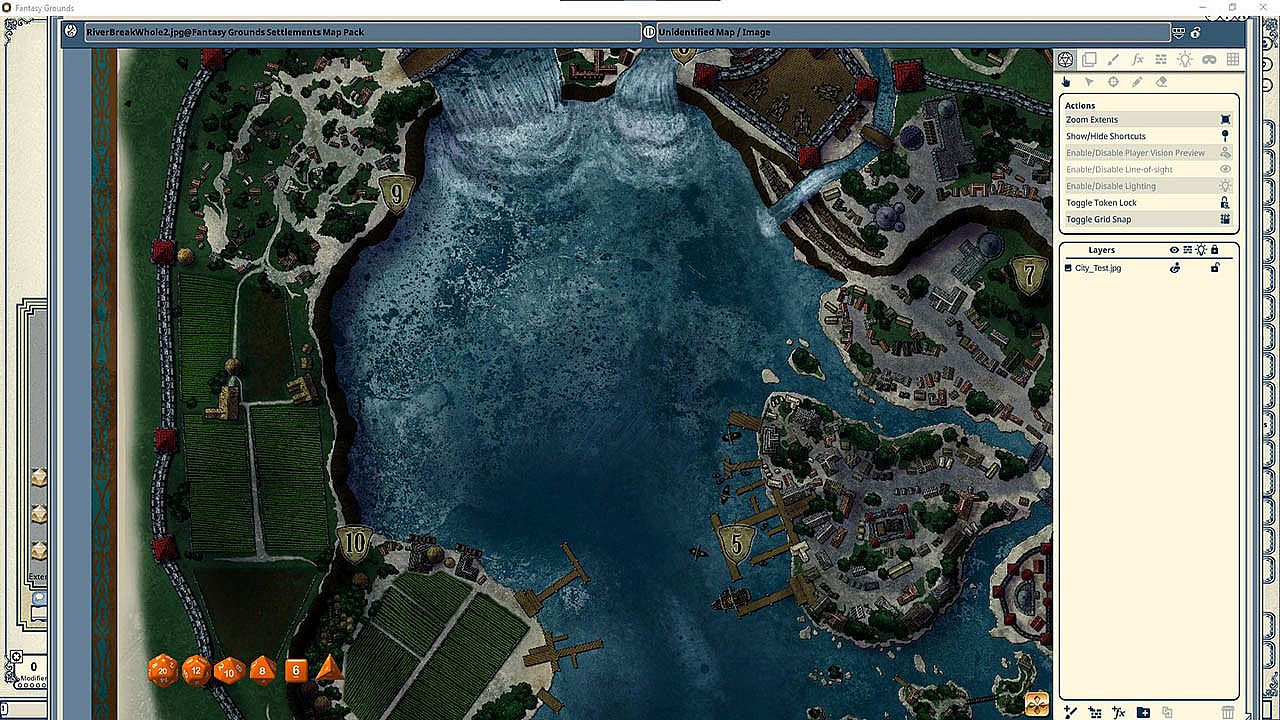This screenshot has width=1280, height=720.
Task: Pick the d12 die
Action: [196, 670]
